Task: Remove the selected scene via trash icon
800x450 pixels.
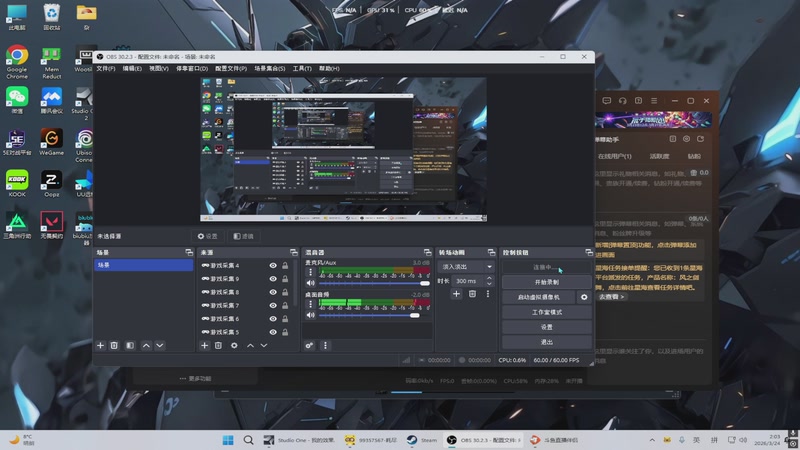Action: (x=114, y=345)
